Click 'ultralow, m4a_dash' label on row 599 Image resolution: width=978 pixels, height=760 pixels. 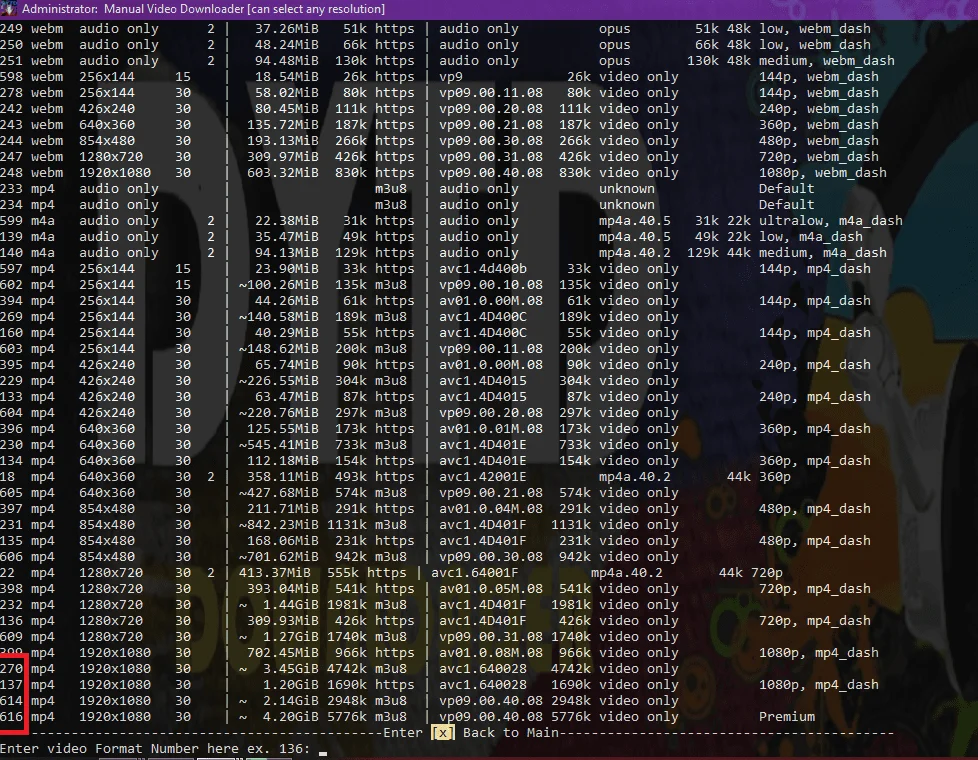(x=831, y=221)
